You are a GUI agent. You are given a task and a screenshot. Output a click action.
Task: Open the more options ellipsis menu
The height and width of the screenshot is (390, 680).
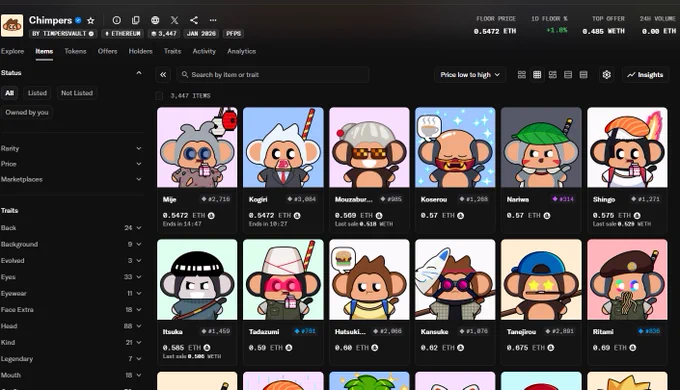pyautogui.click(x=213, y=20)
